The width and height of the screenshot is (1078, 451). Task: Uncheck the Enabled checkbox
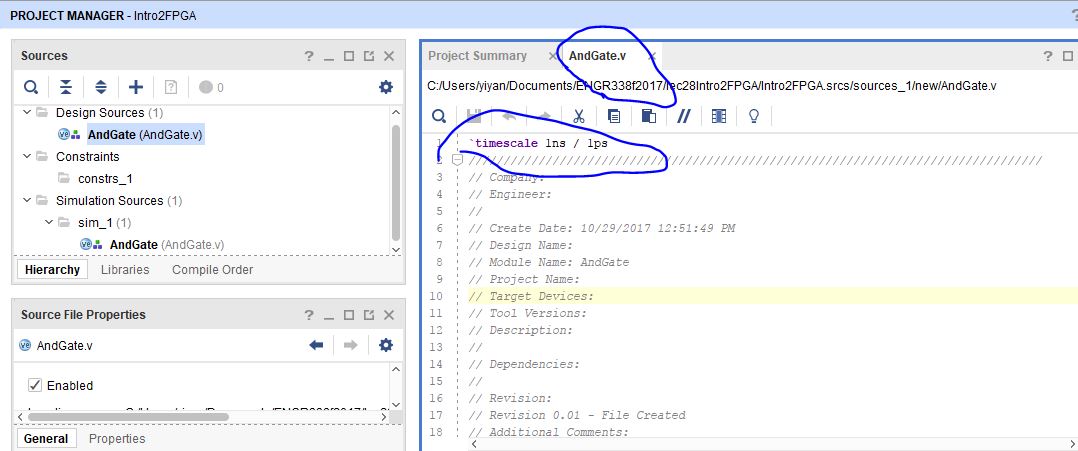35,385
